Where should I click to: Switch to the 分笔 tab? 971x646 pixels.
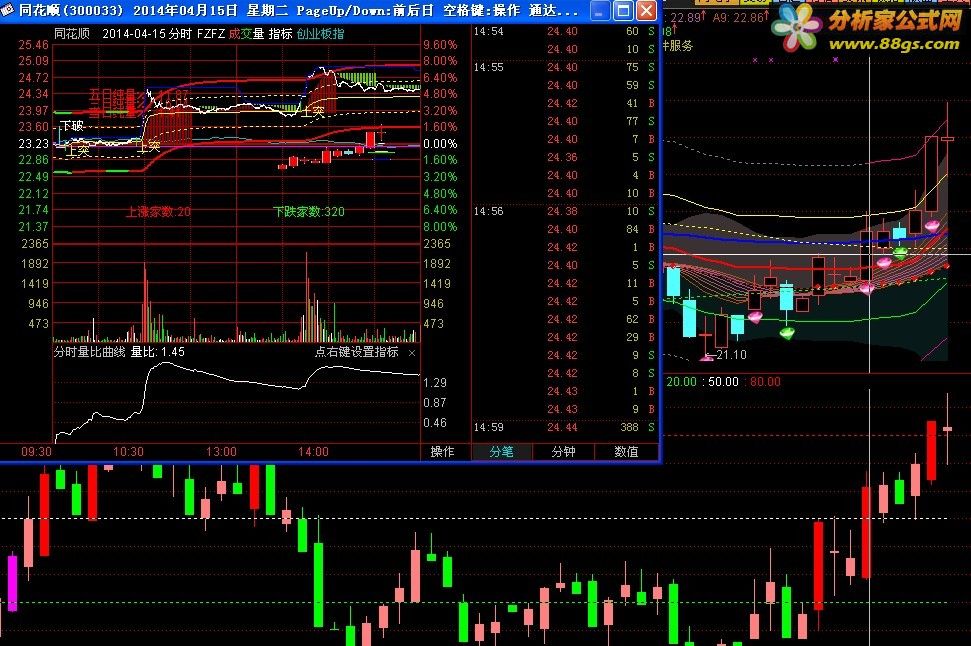tap(502, 452)
